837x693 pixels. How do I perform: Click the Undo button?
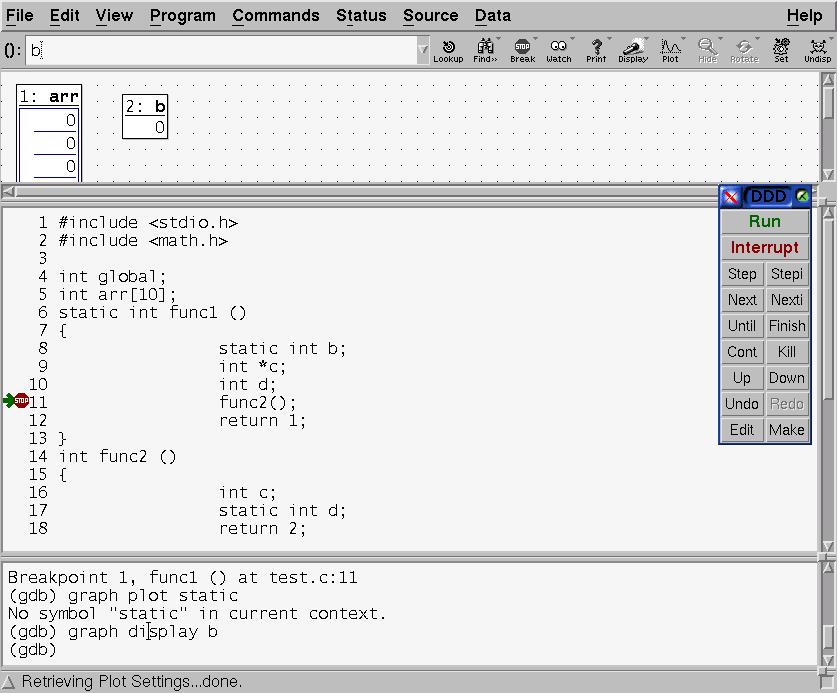(x=742, y=404)
